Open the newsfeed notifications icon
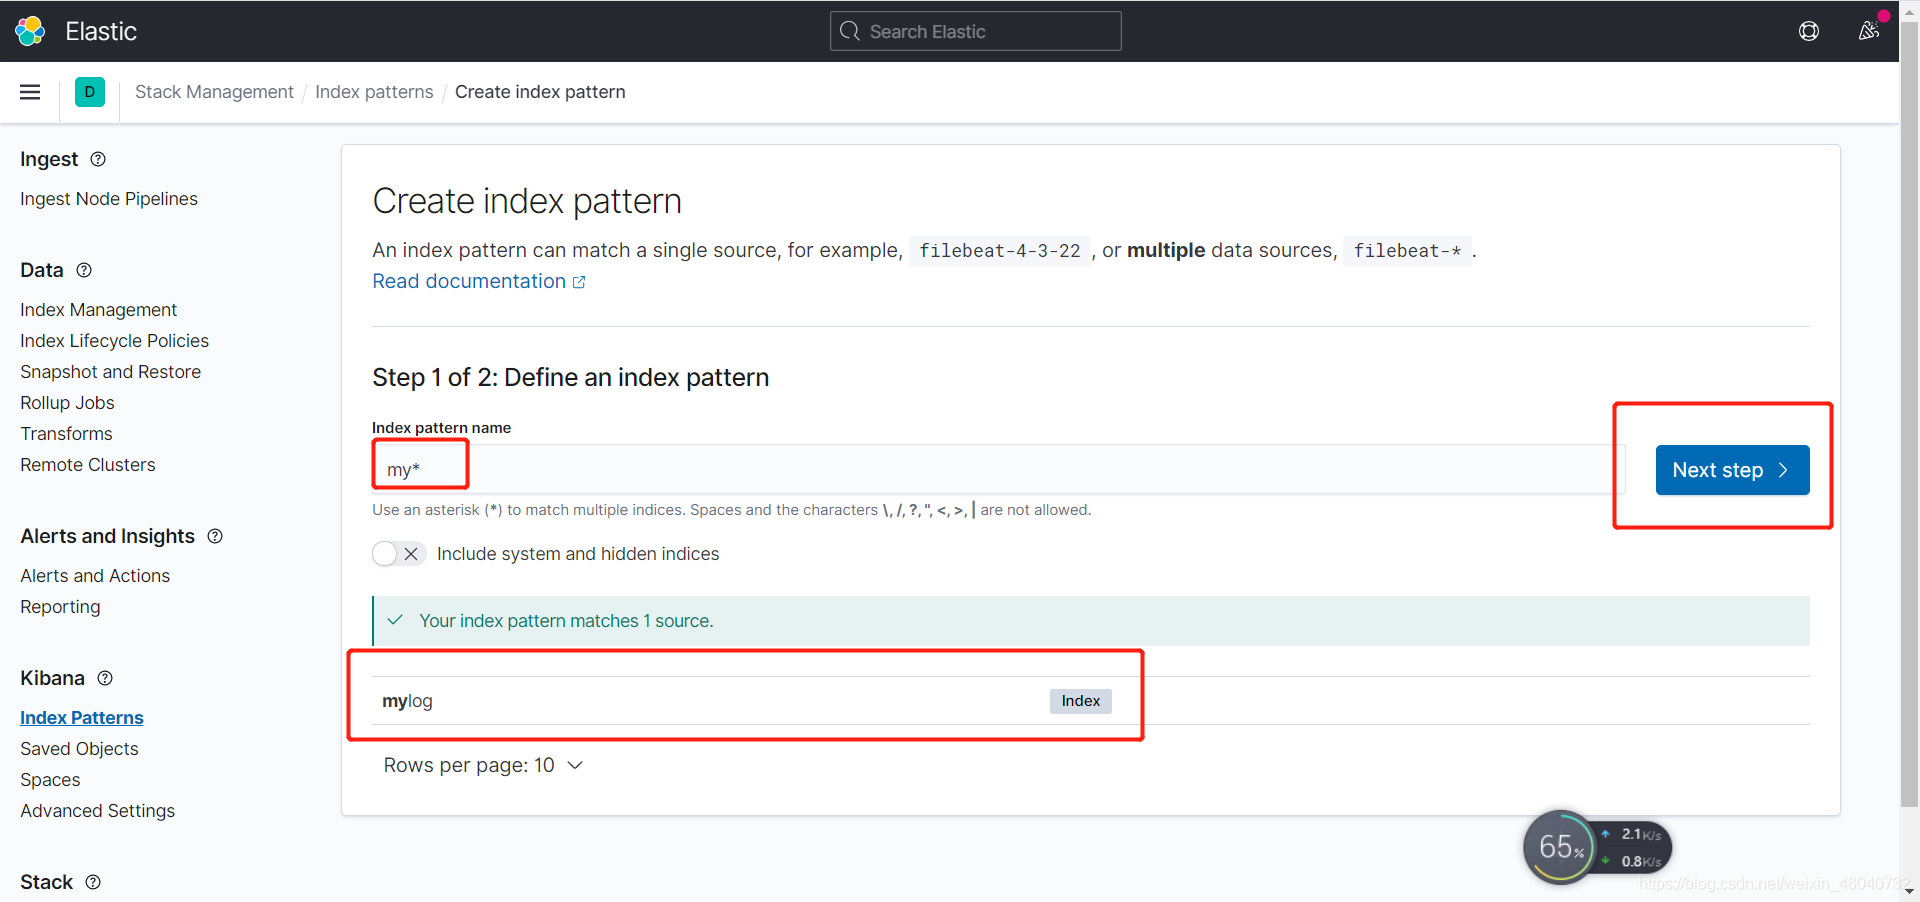 [x=1869, y=31]
